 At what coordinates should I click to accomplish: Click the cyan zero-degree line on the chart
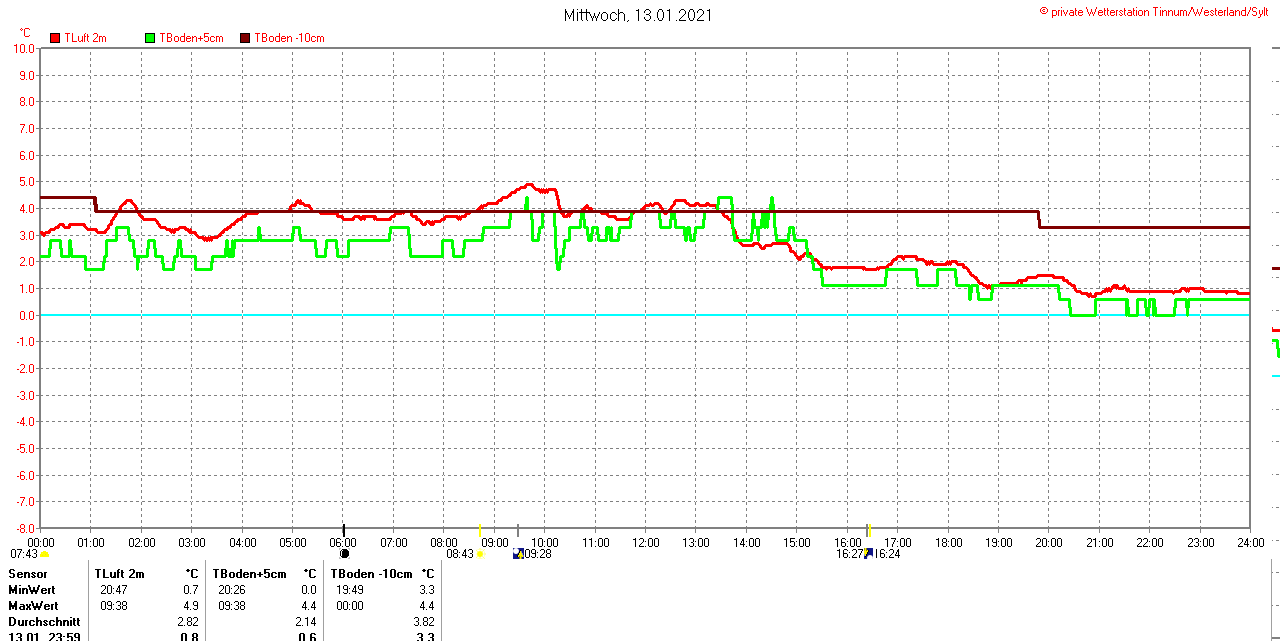tap(700, 315)
